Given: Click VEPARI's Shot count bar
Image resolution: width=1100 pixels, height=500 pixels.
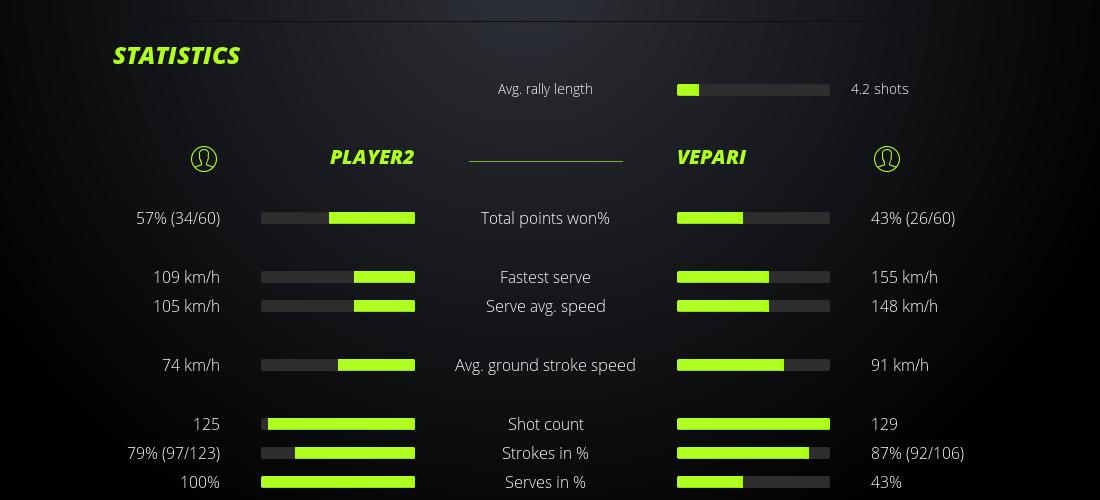Looking at the screenshot, I should (753, 424).
